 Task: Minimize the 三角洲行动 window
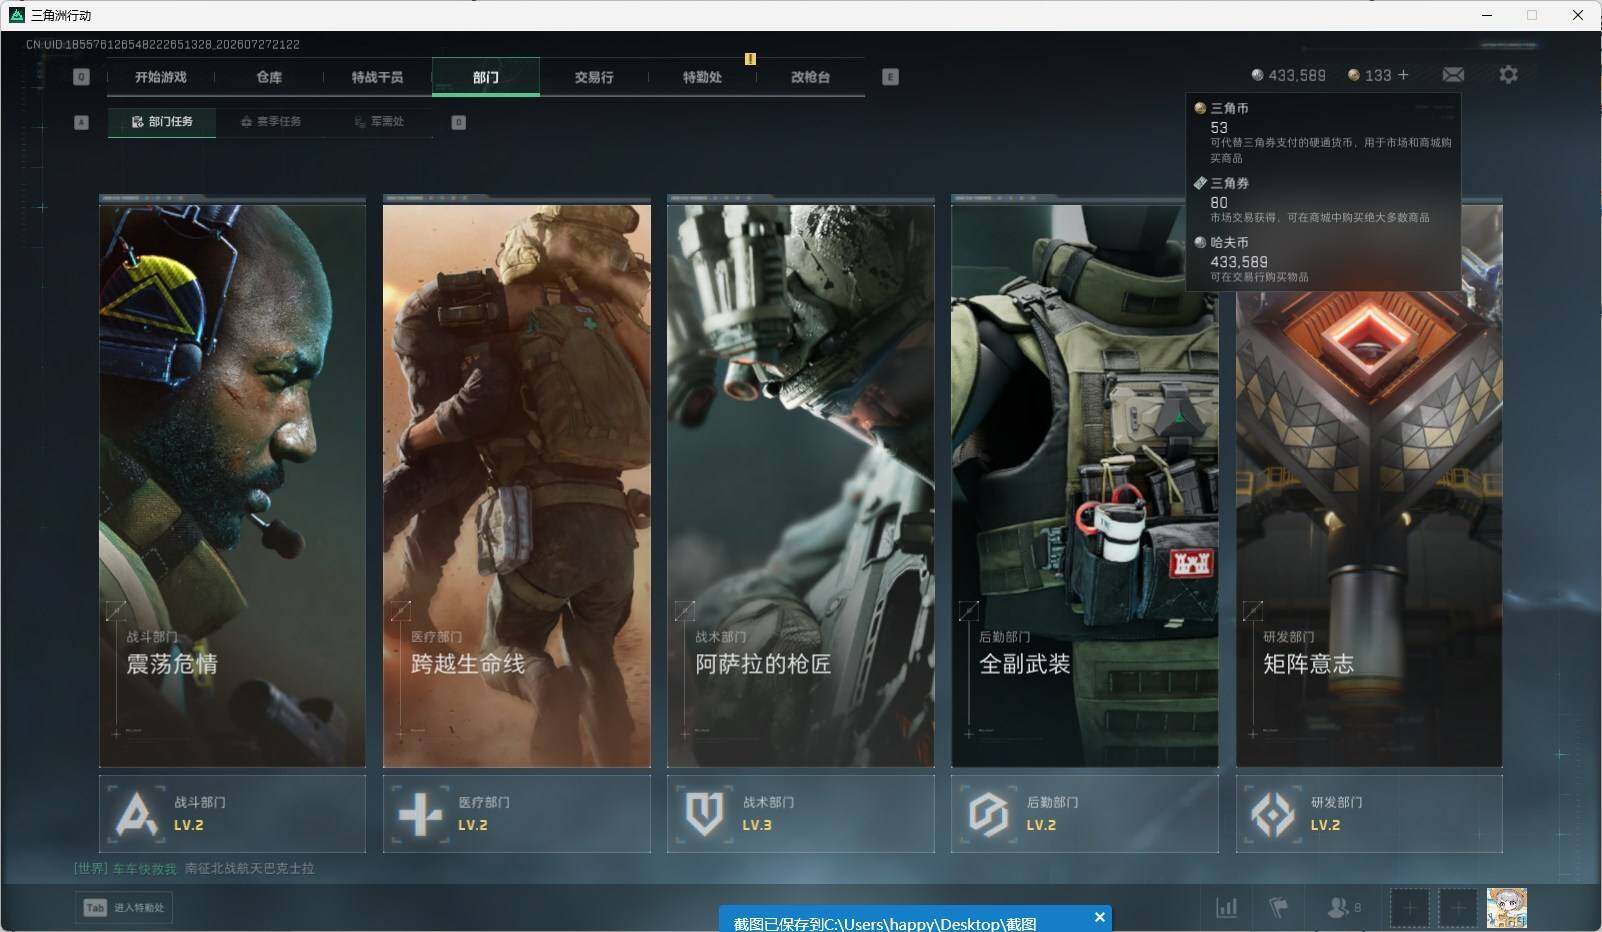coord(1487,15)
